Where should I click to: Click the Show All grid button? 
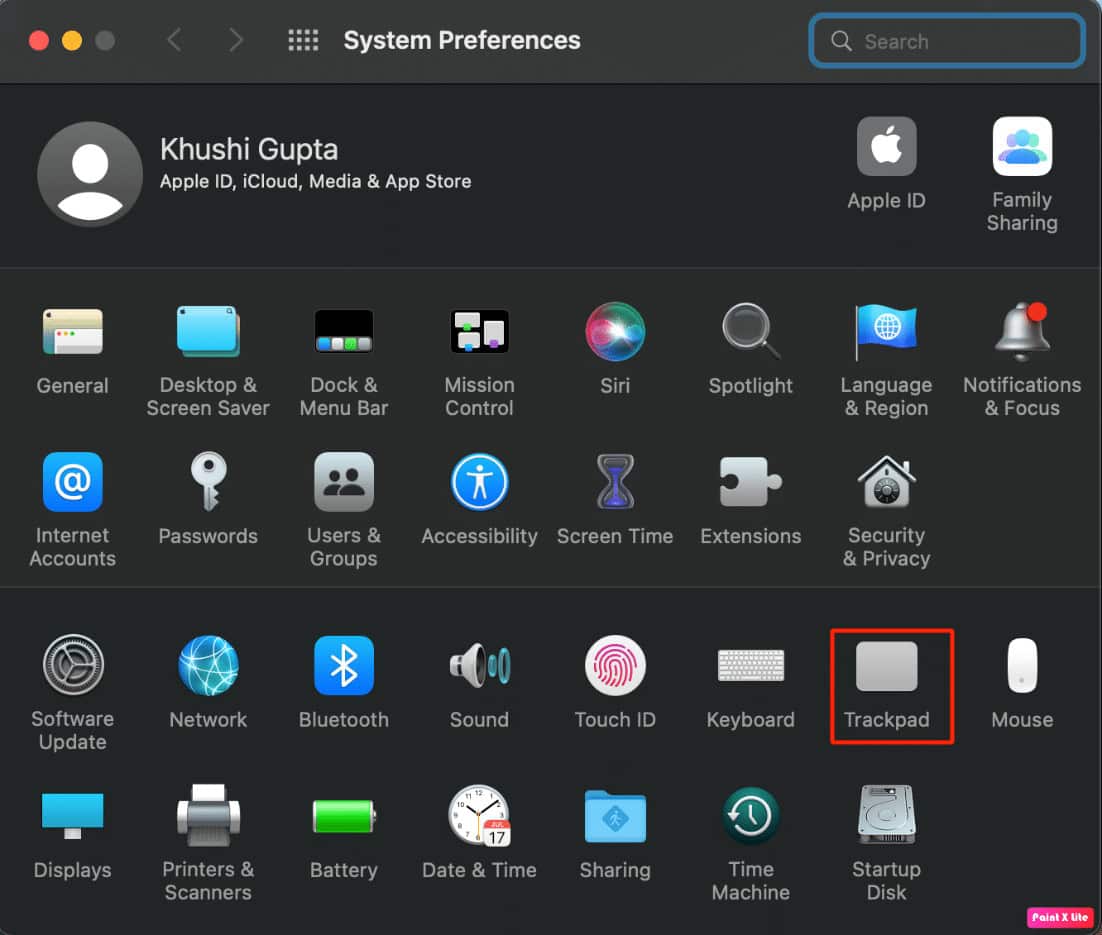[x=303, y=40]
